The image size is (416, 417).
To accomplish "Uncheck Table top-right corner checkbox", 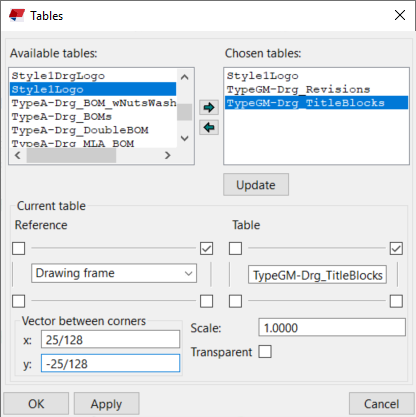I will tap(396, 248).
